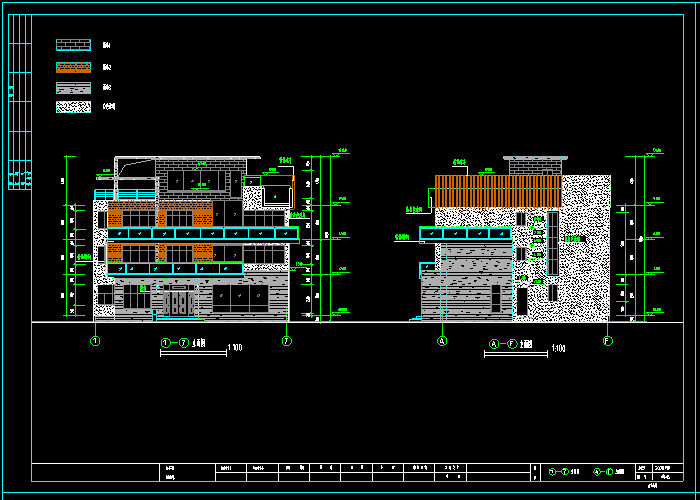700x500 pixels.
Task: Click the orange tiled roof on side elevation
Action: (497, 192)
